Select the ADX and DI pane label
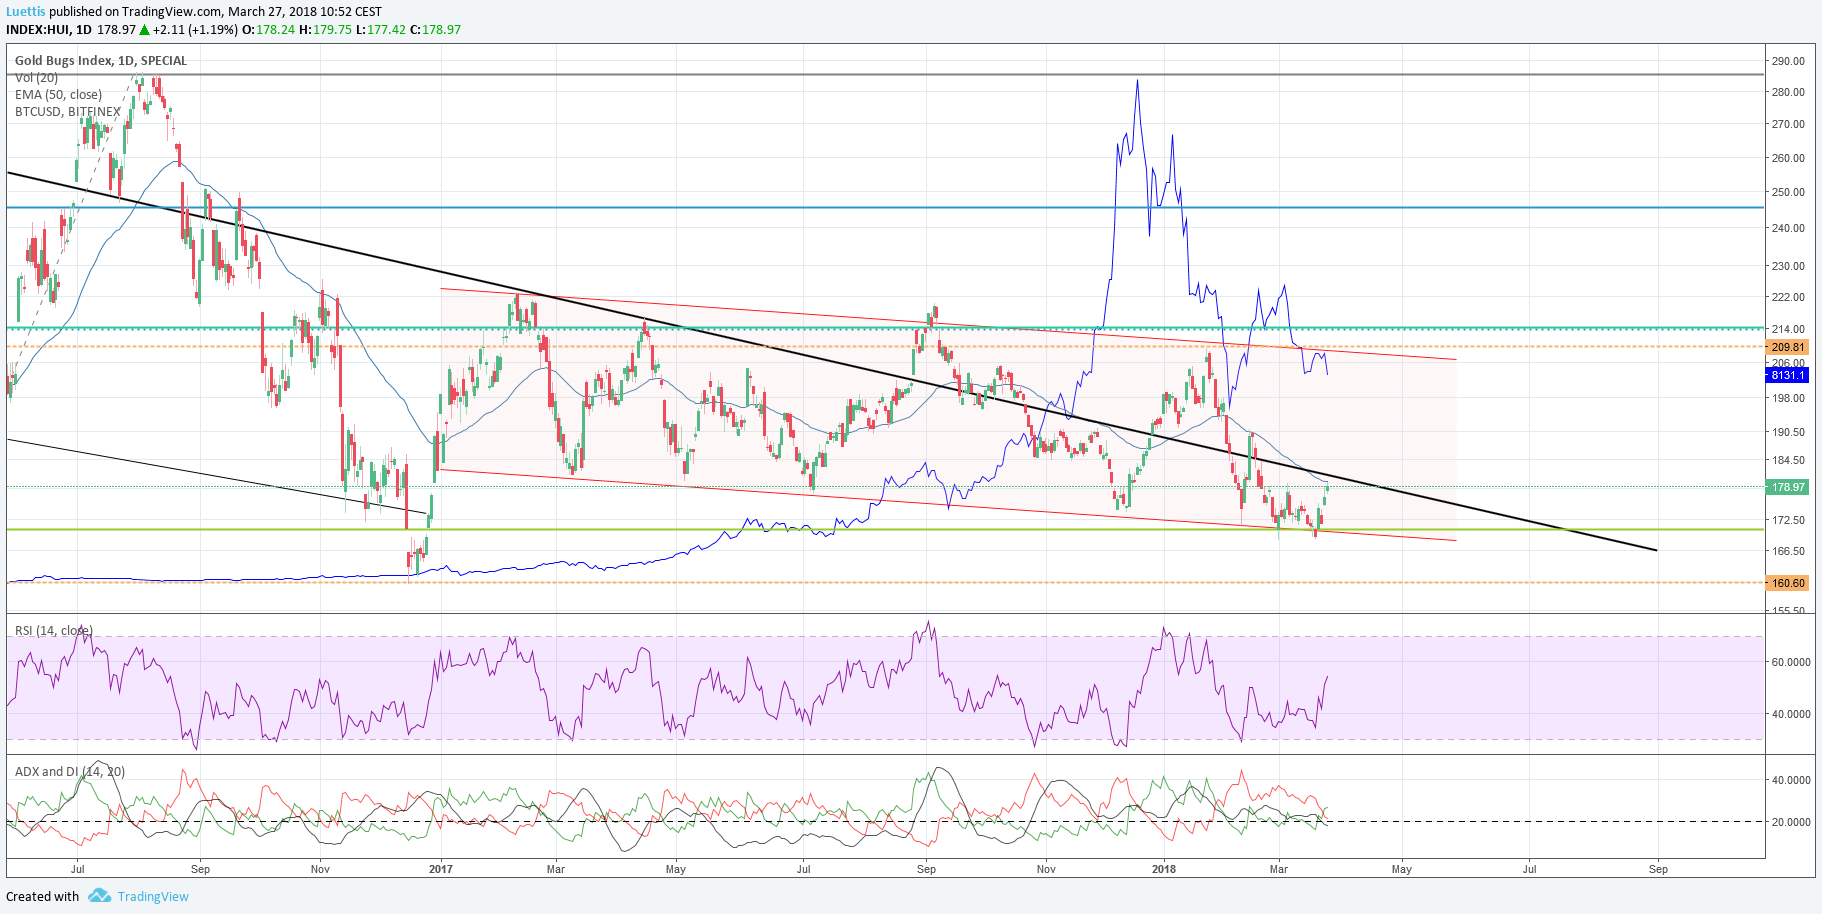This screenshot has height=914, width=1822. pos(70,771)
